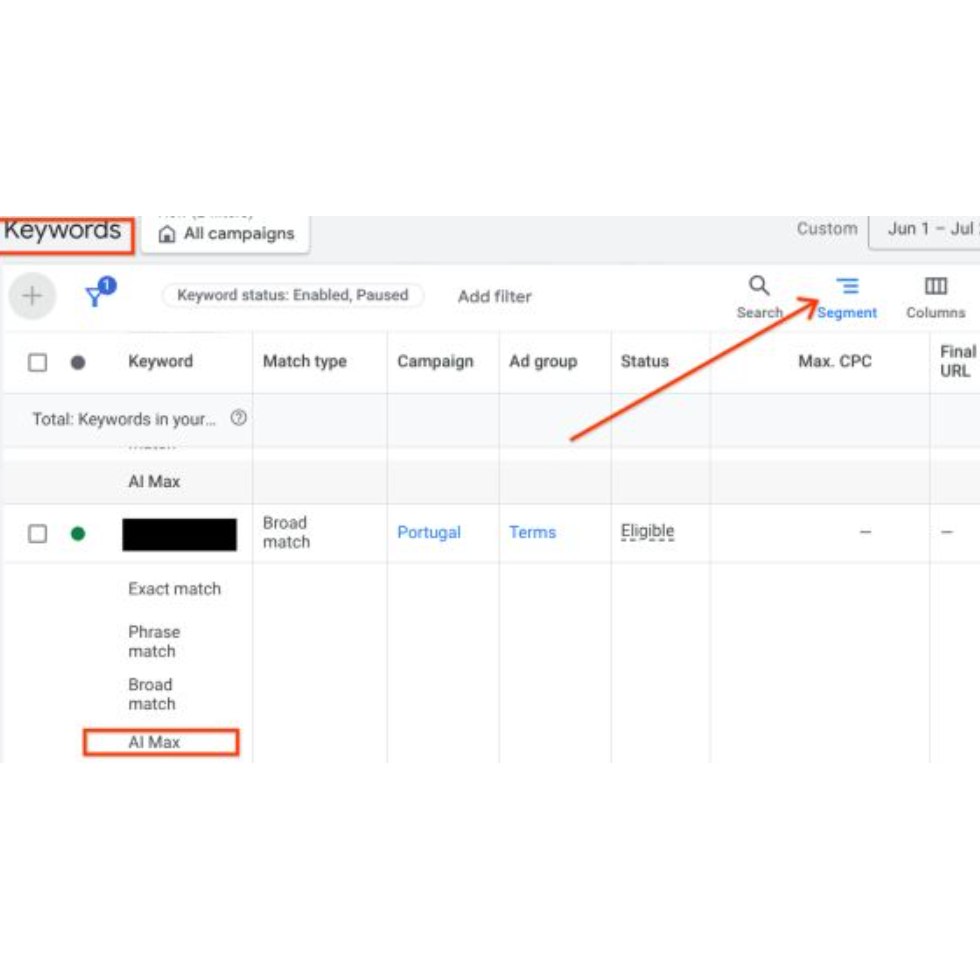Click the Eligible status
Viewport: 980px width, 980px height.
point(647,531)
